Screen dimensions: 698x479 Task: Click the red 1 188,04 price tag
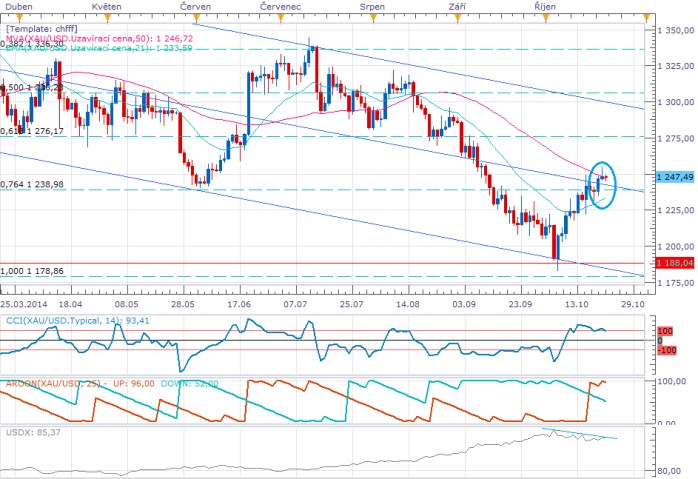[675, 263]
